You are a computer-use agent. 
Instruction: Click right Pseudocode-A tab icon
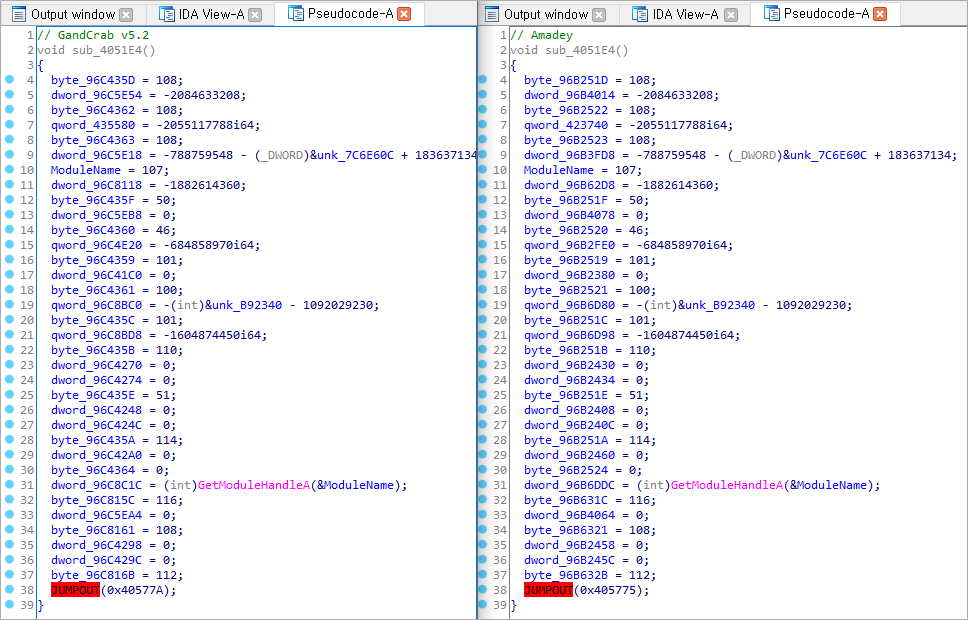point(772,14)
